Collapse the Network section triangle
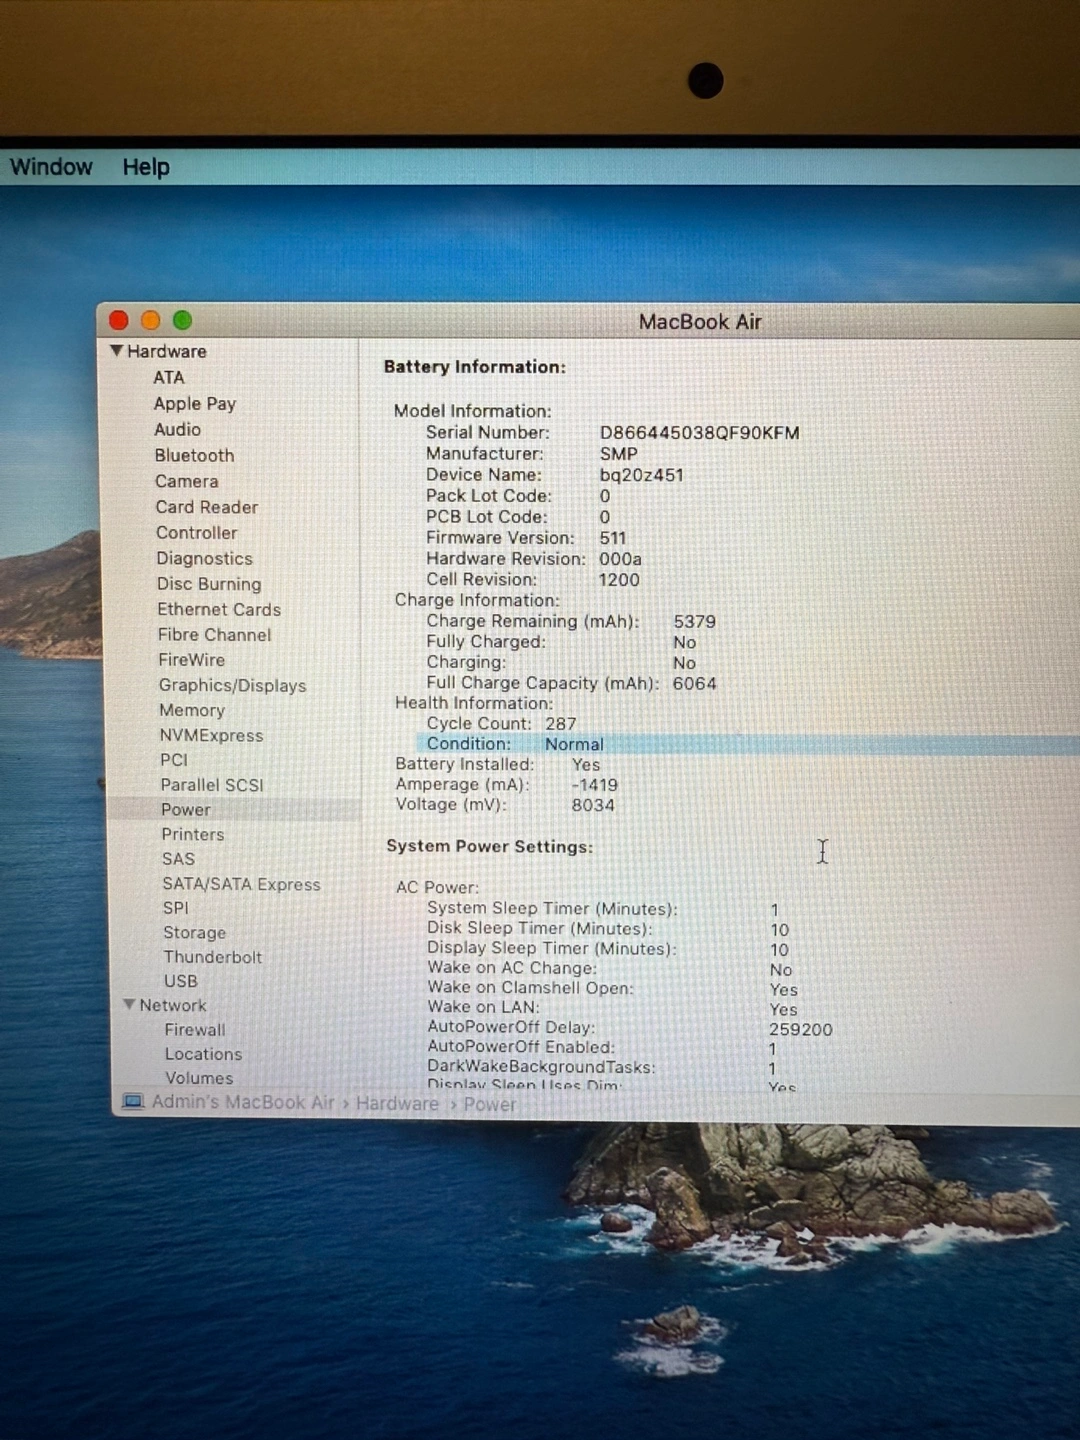This screenshot has width=1080, height=1440. 129,1004
